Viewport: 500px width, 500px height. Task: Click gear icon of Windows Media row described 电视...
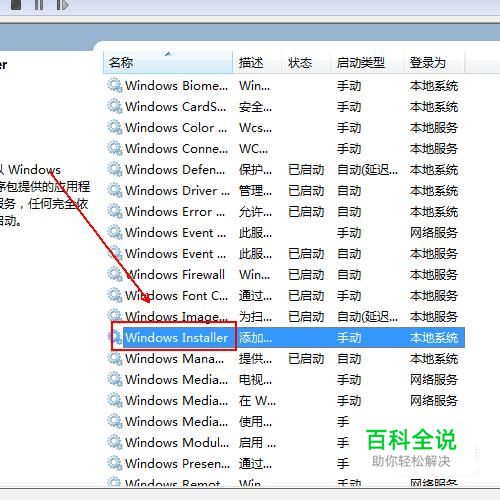pos(115,379)
